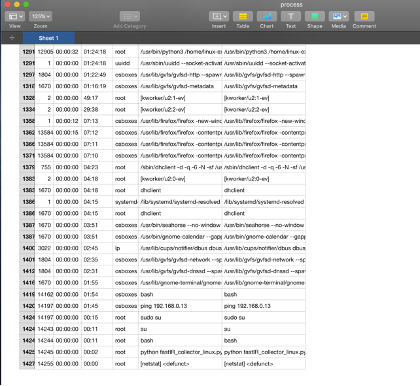Image resolution: width=420 pixels, height=386 pixels.
Task: Select first-column cell '[netstat] <defunct>'
Action: 180,364
